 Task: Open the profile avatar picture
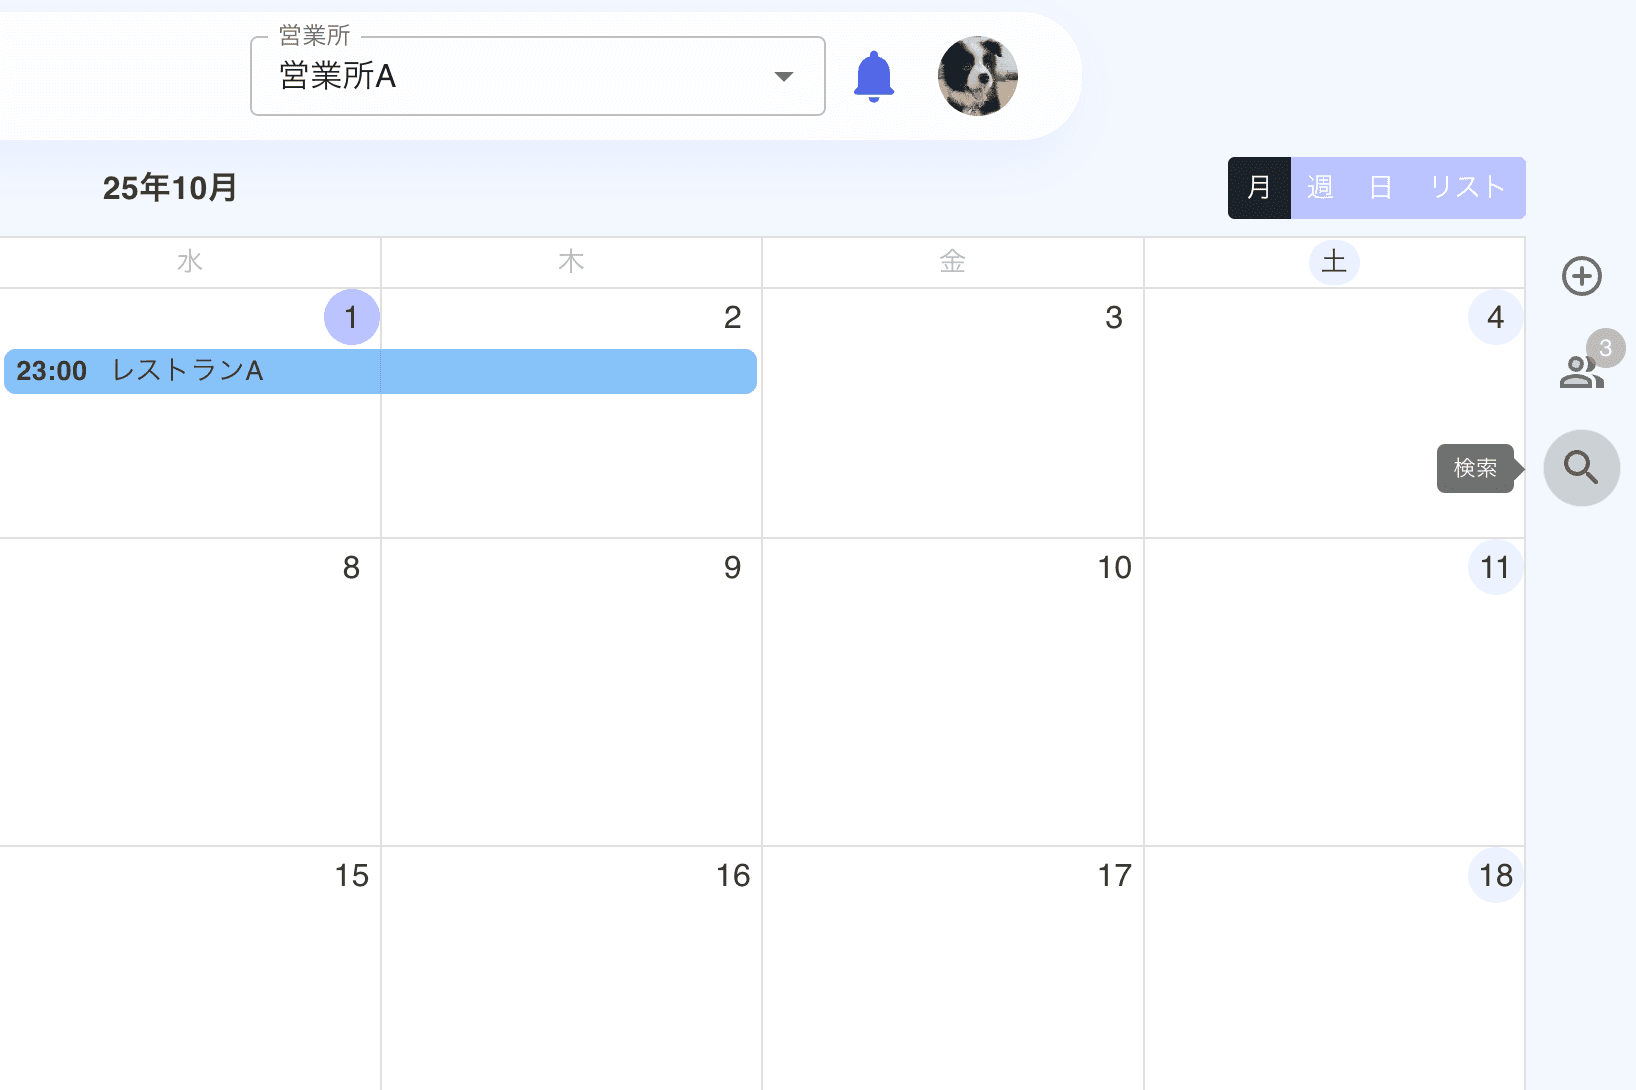pos(977,75)
